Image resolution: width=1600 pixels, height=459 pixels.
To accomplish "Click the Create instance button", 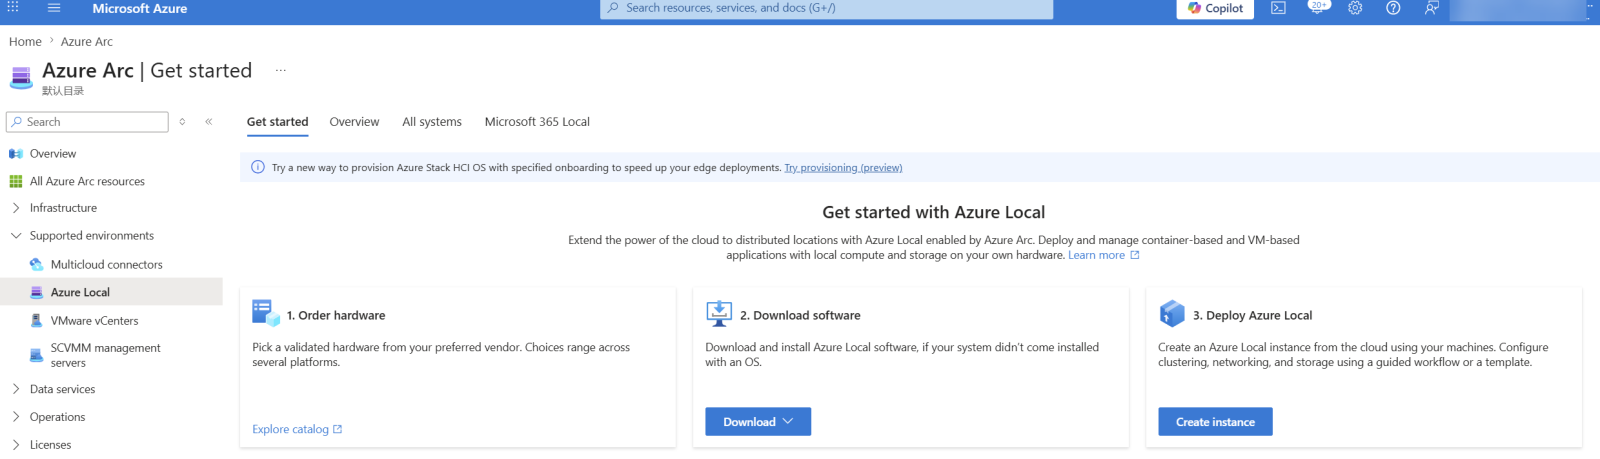I will (x=1215, y=422).
